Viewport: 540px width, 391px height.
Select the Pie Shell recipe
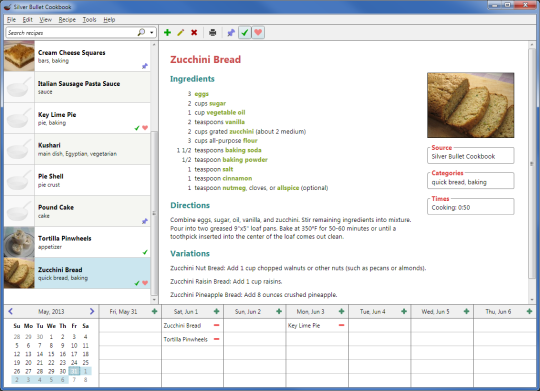tap(77, 180)
